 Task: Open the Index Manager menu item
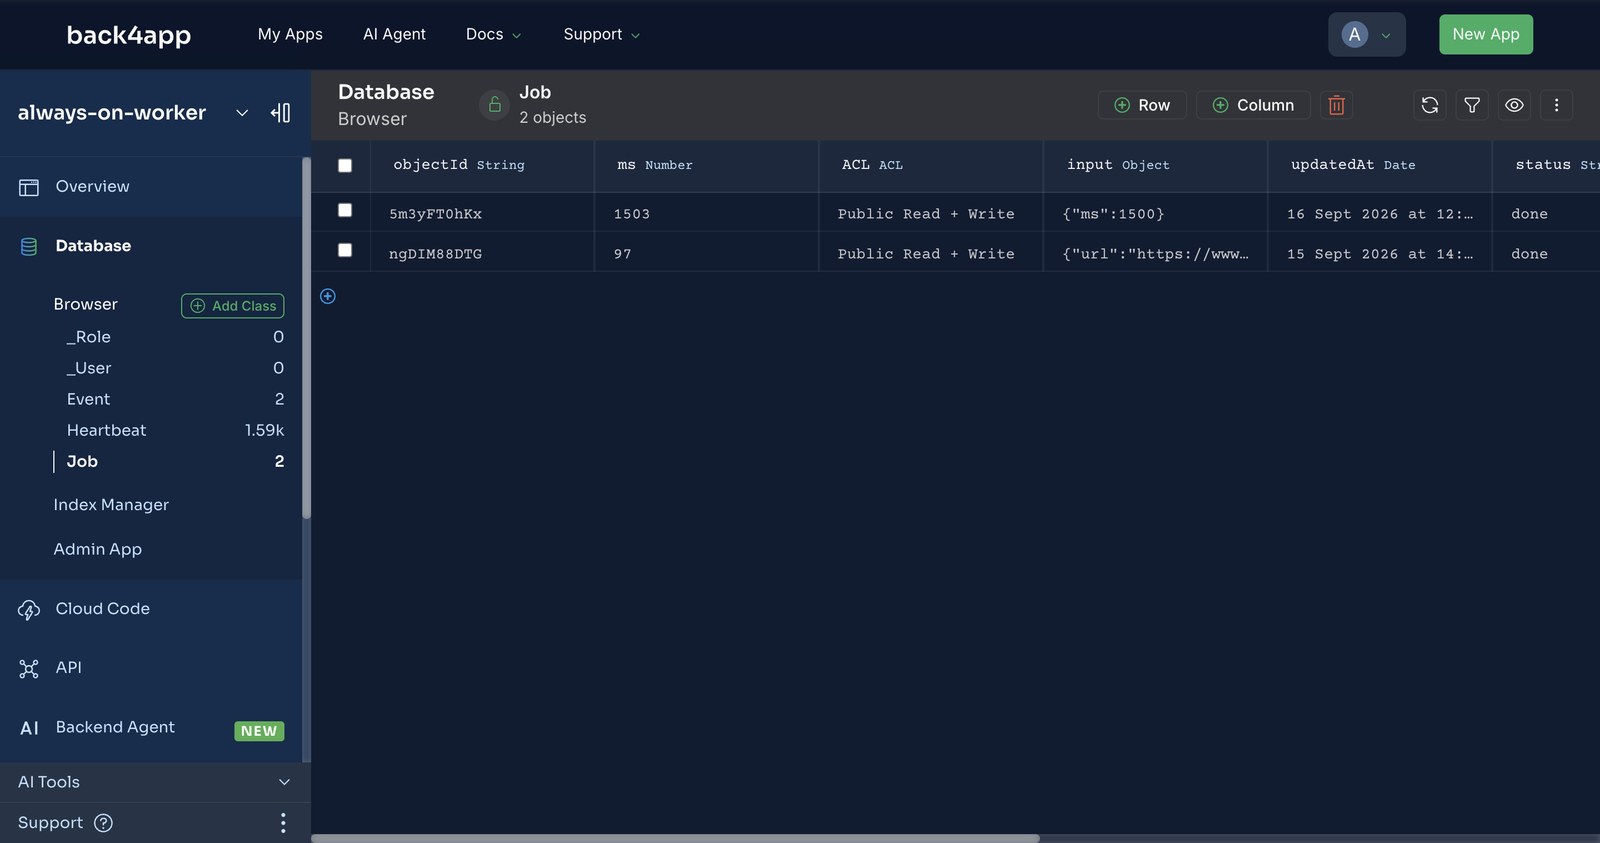pyautogui.click(x=111, y=505)
